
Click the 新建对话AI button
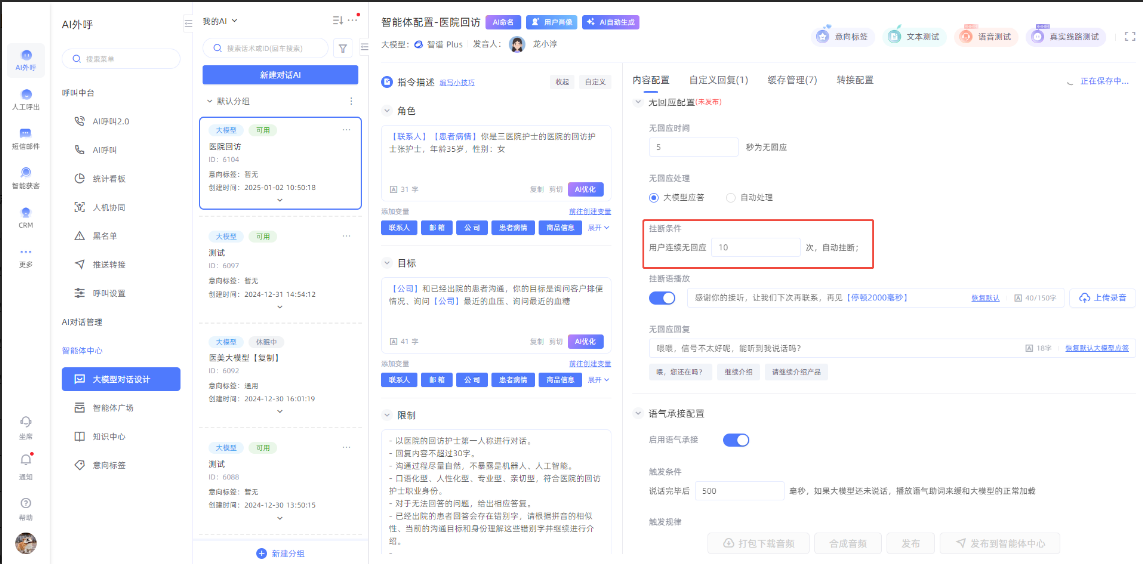280,75
